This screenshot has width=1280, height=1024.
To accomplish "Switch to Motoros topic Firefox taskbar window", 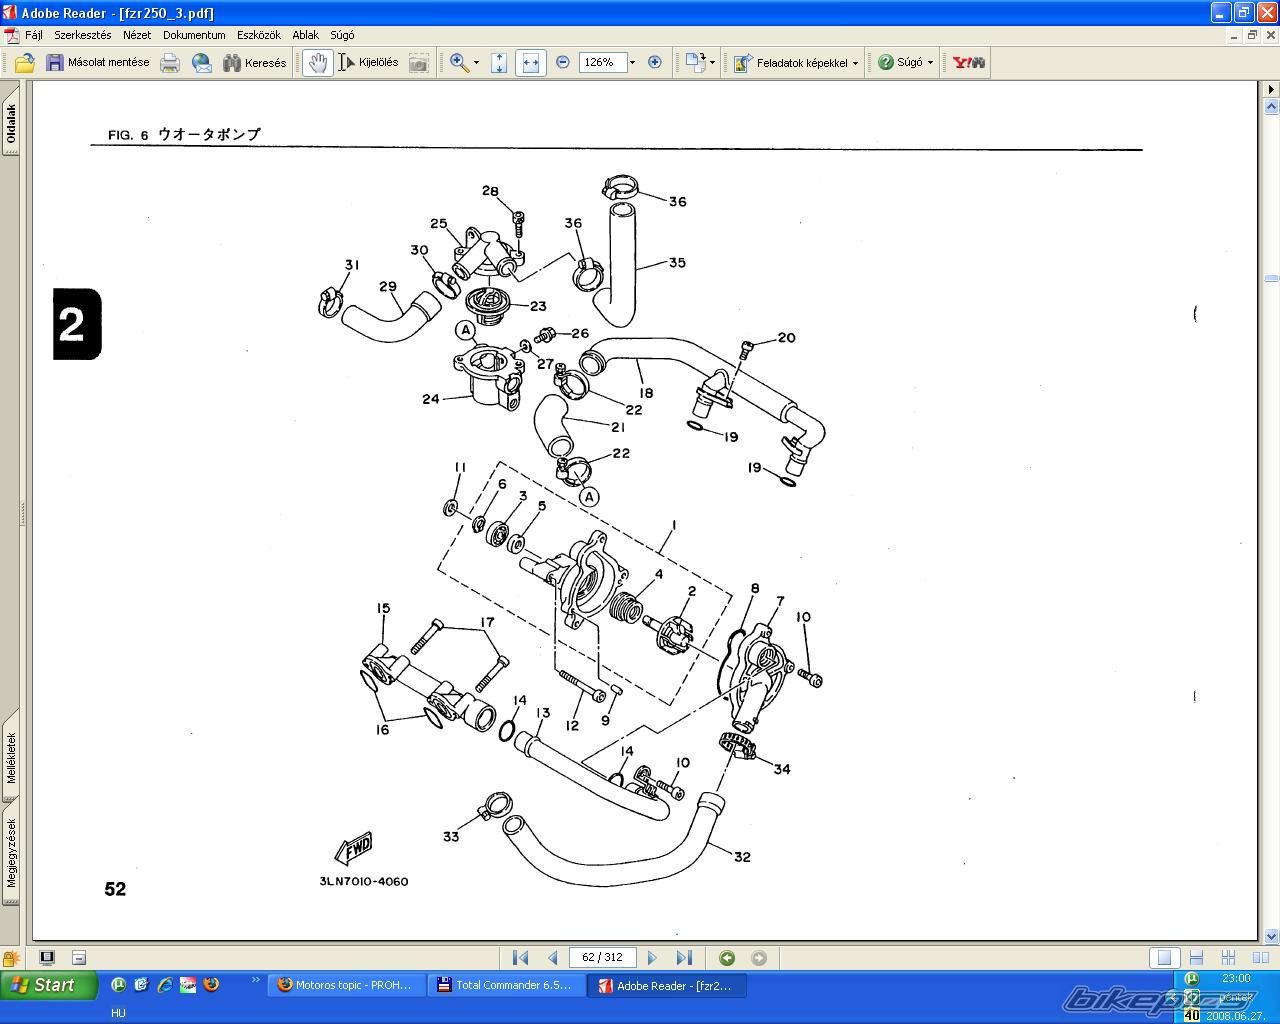I will pyautogui.click(x=348, y=985).
